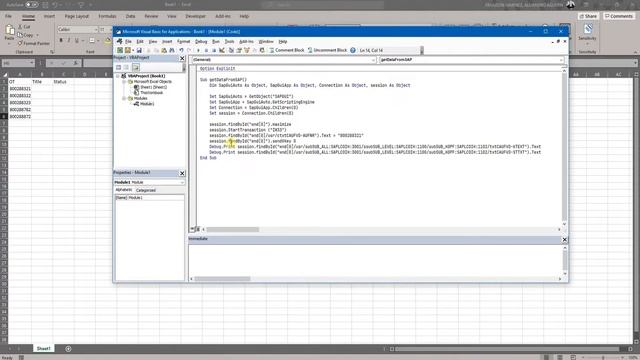
Task: Open the Copy dropdown arrow in Excel ribbon
Action: tap(38, 35)
